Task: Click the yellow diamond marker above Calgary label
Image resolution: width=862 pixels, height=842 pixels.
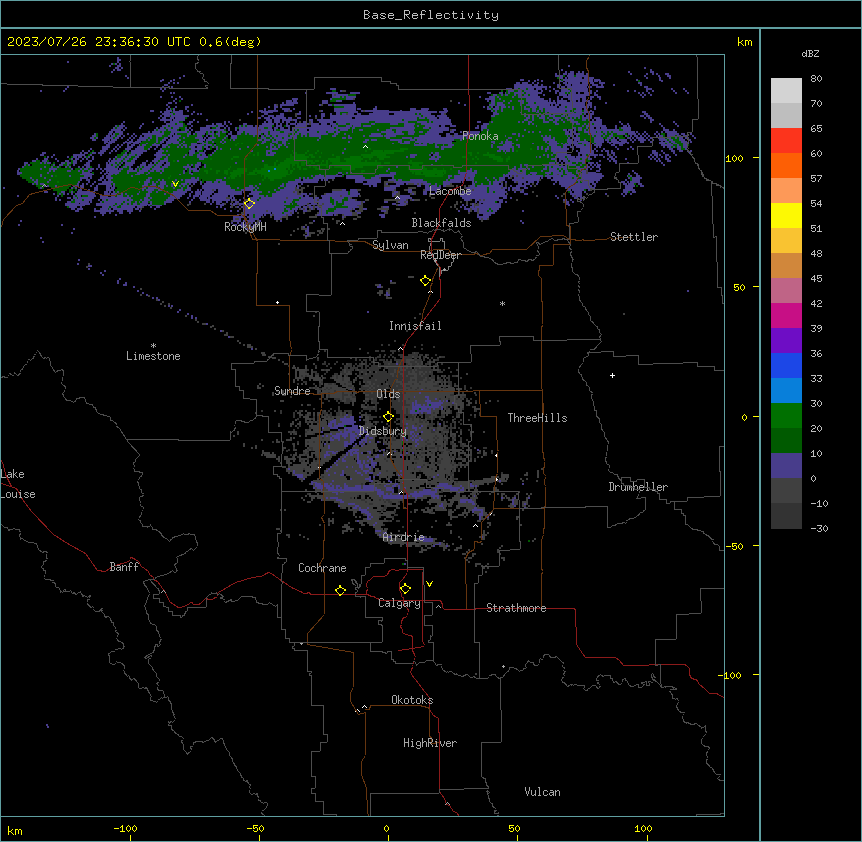Action: coord(405,589)
